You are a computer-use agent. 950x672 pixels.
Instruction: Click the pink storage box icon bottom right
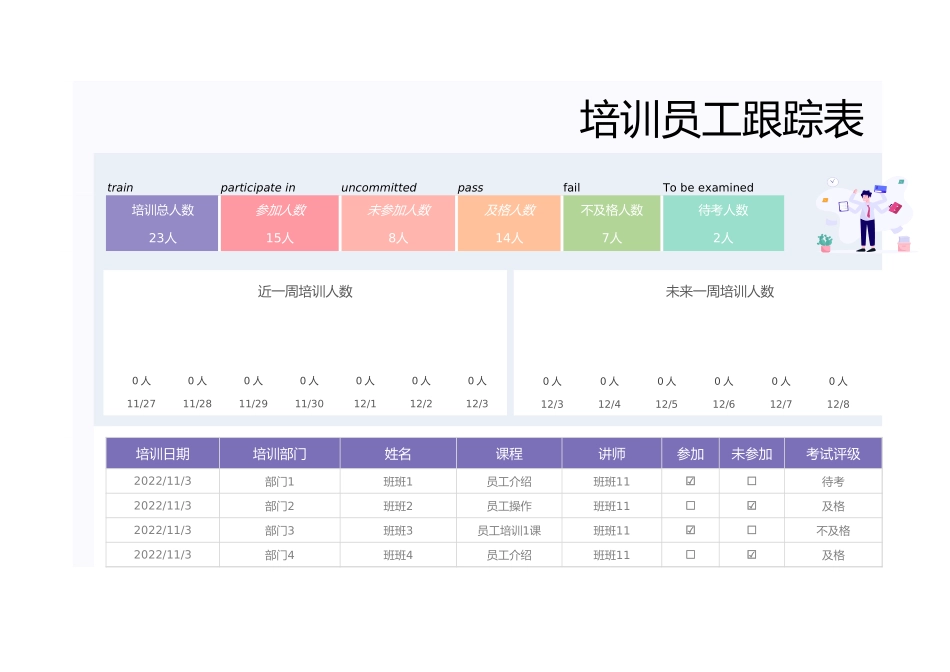click(904, 245)
